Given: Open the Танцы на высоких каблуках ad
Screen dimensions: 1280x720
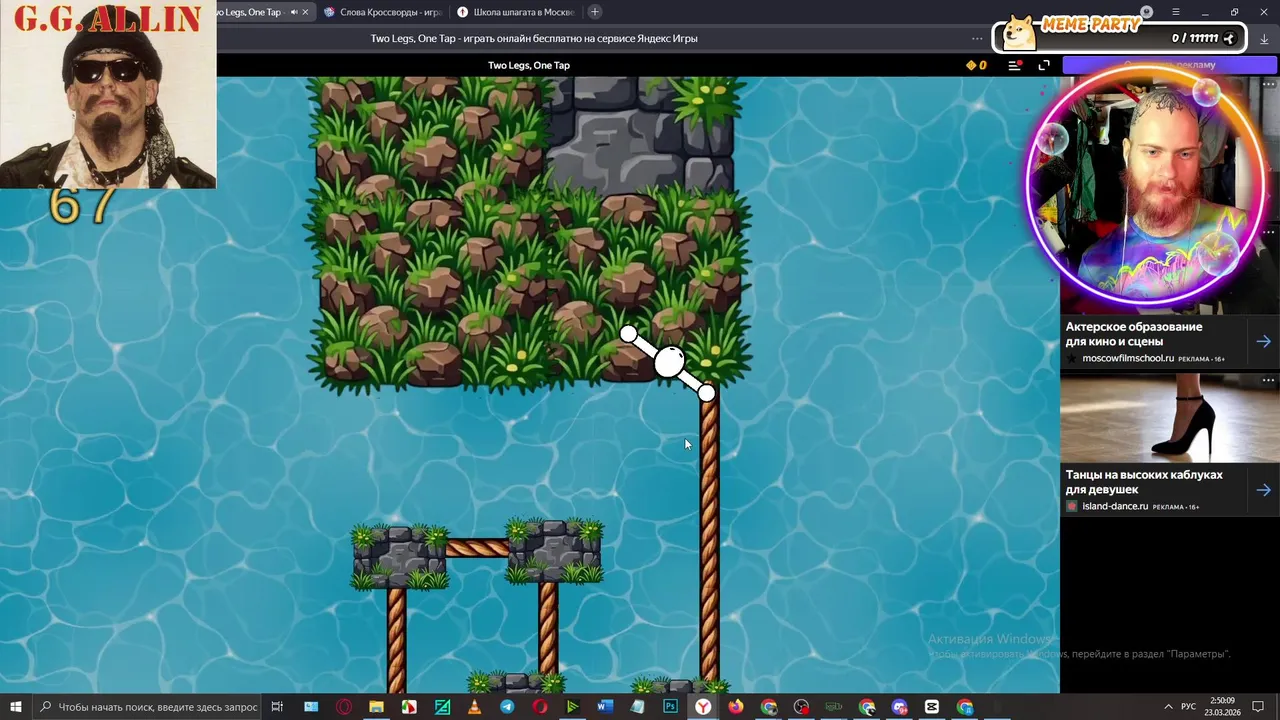Looking at the screenshot, I should point(1144,482).
